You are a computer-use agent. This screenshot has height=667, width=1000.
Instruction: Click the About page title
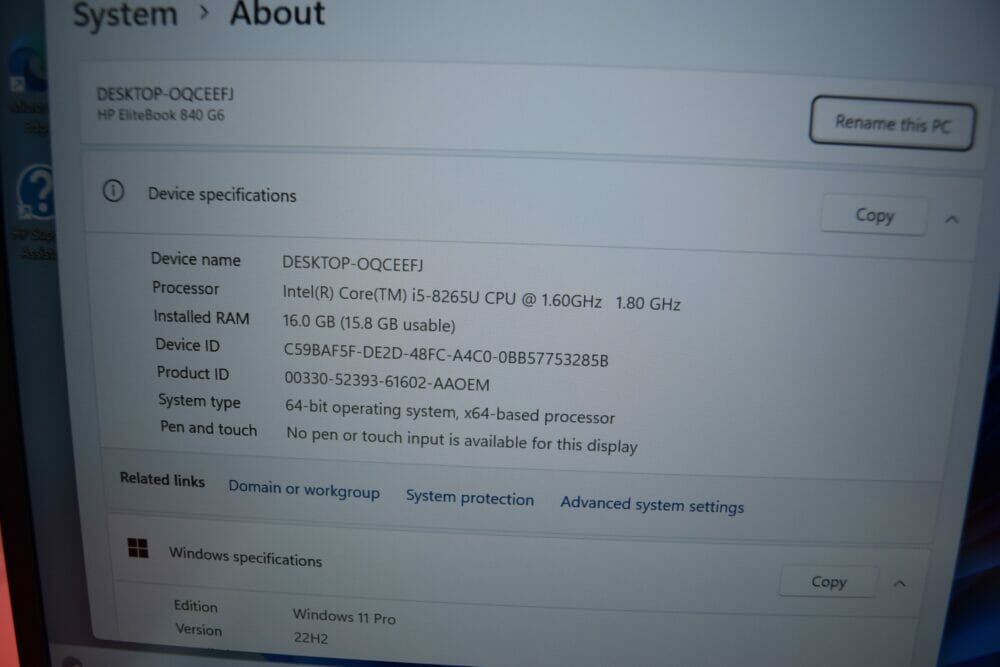(277, 13)
